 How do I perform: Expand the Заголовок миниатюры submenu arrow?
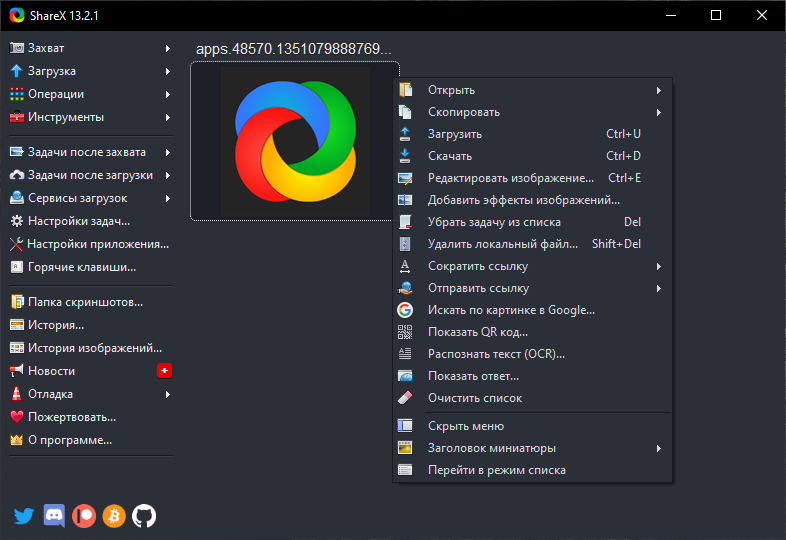[659, 448]
